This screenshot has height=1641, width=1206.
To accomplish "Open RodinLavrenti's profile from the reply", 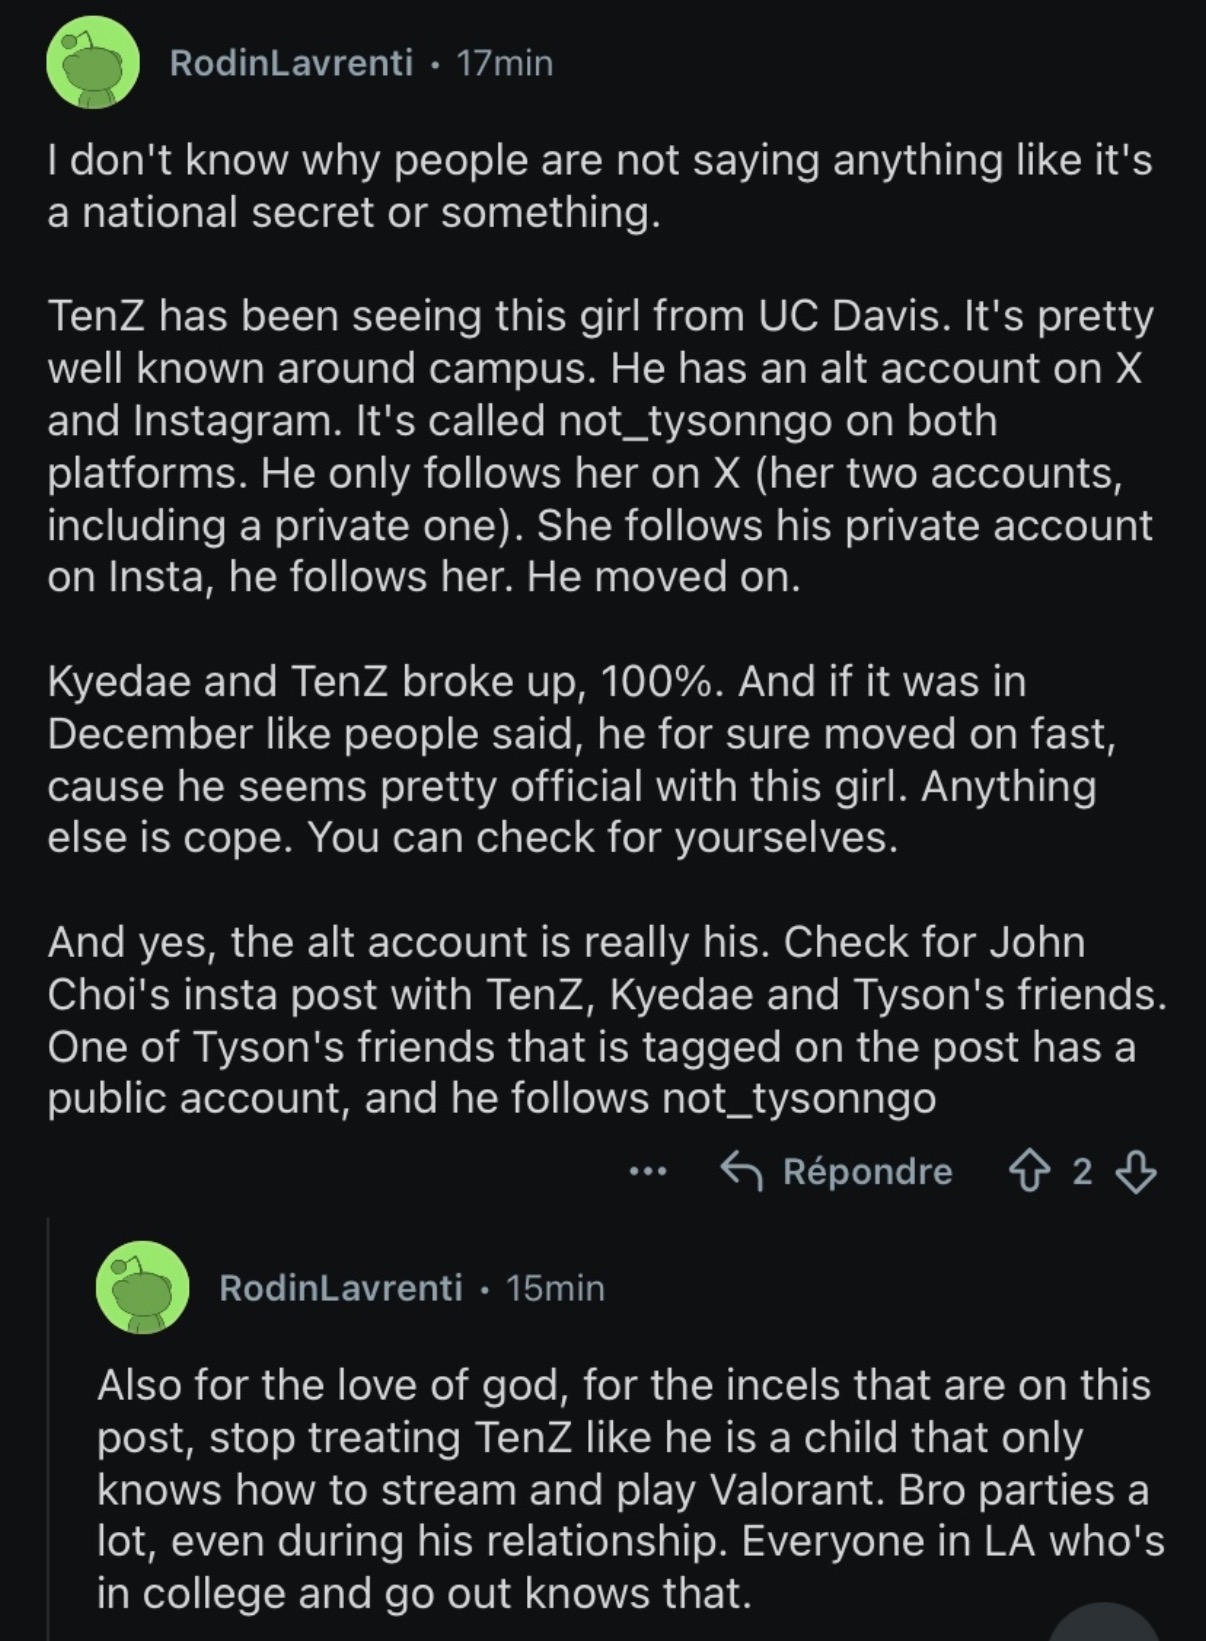I will click(341, 1288).
